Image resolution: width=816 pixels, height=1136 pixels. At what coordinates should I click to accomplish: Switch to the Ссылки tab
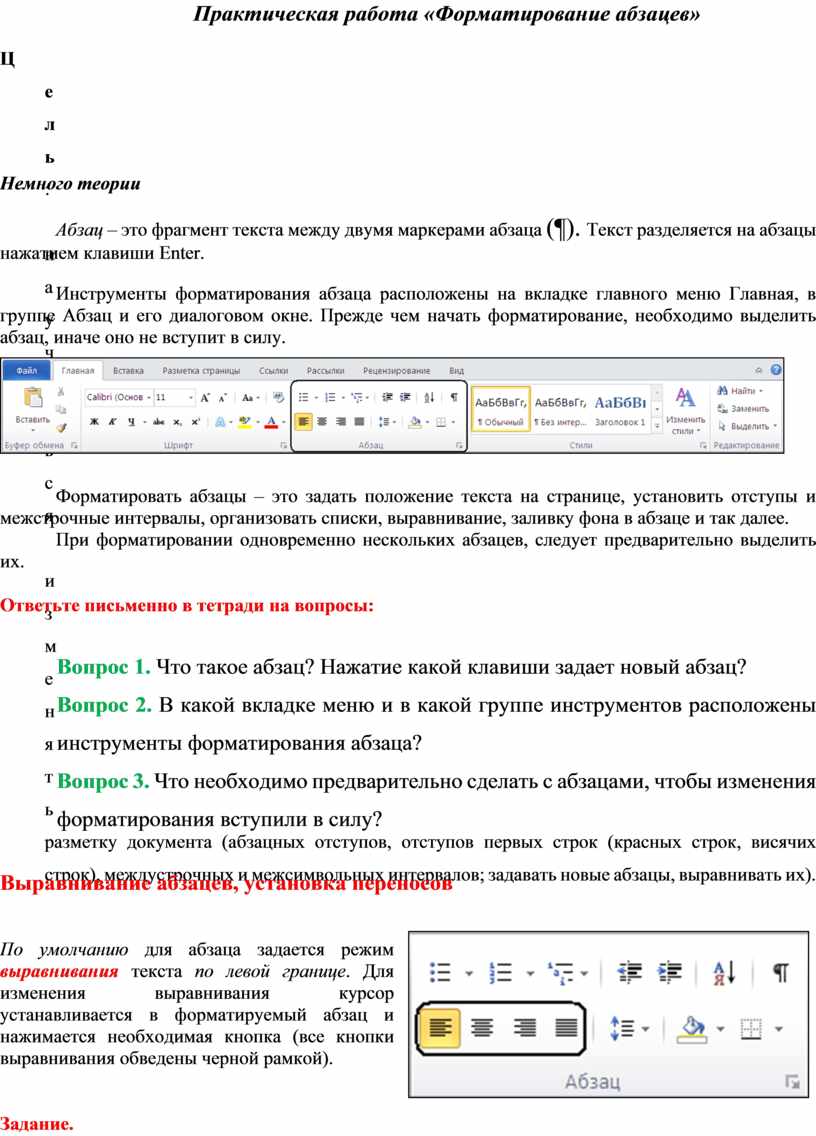click(x=273, y=370)
